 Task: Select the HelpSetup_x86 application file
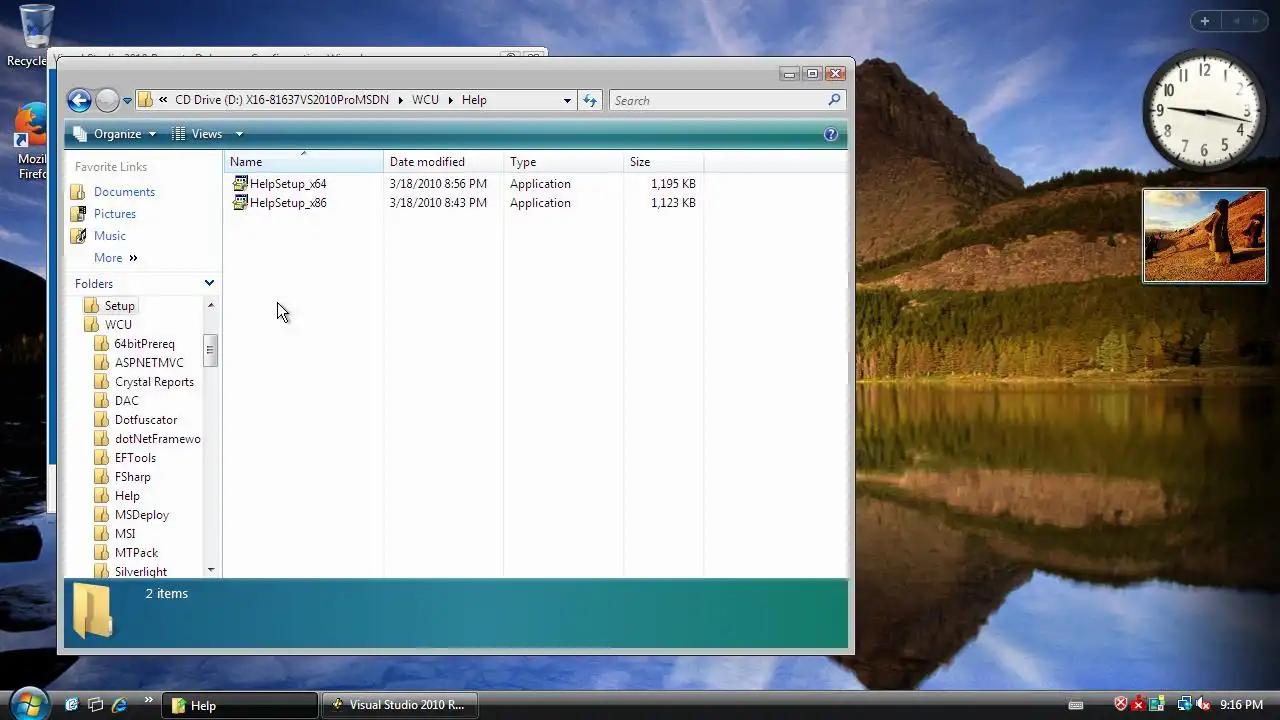pos(288,203)
